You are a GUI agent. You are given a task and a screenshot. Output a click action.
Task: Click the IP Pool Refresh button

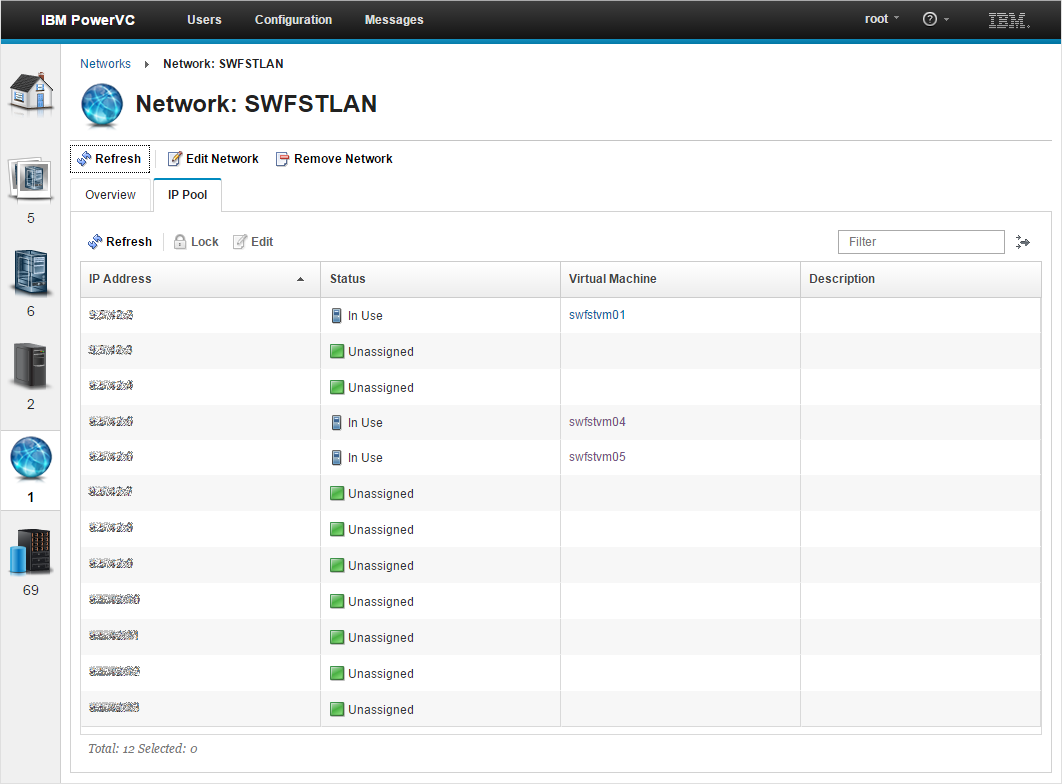click(x=120, y=242)
